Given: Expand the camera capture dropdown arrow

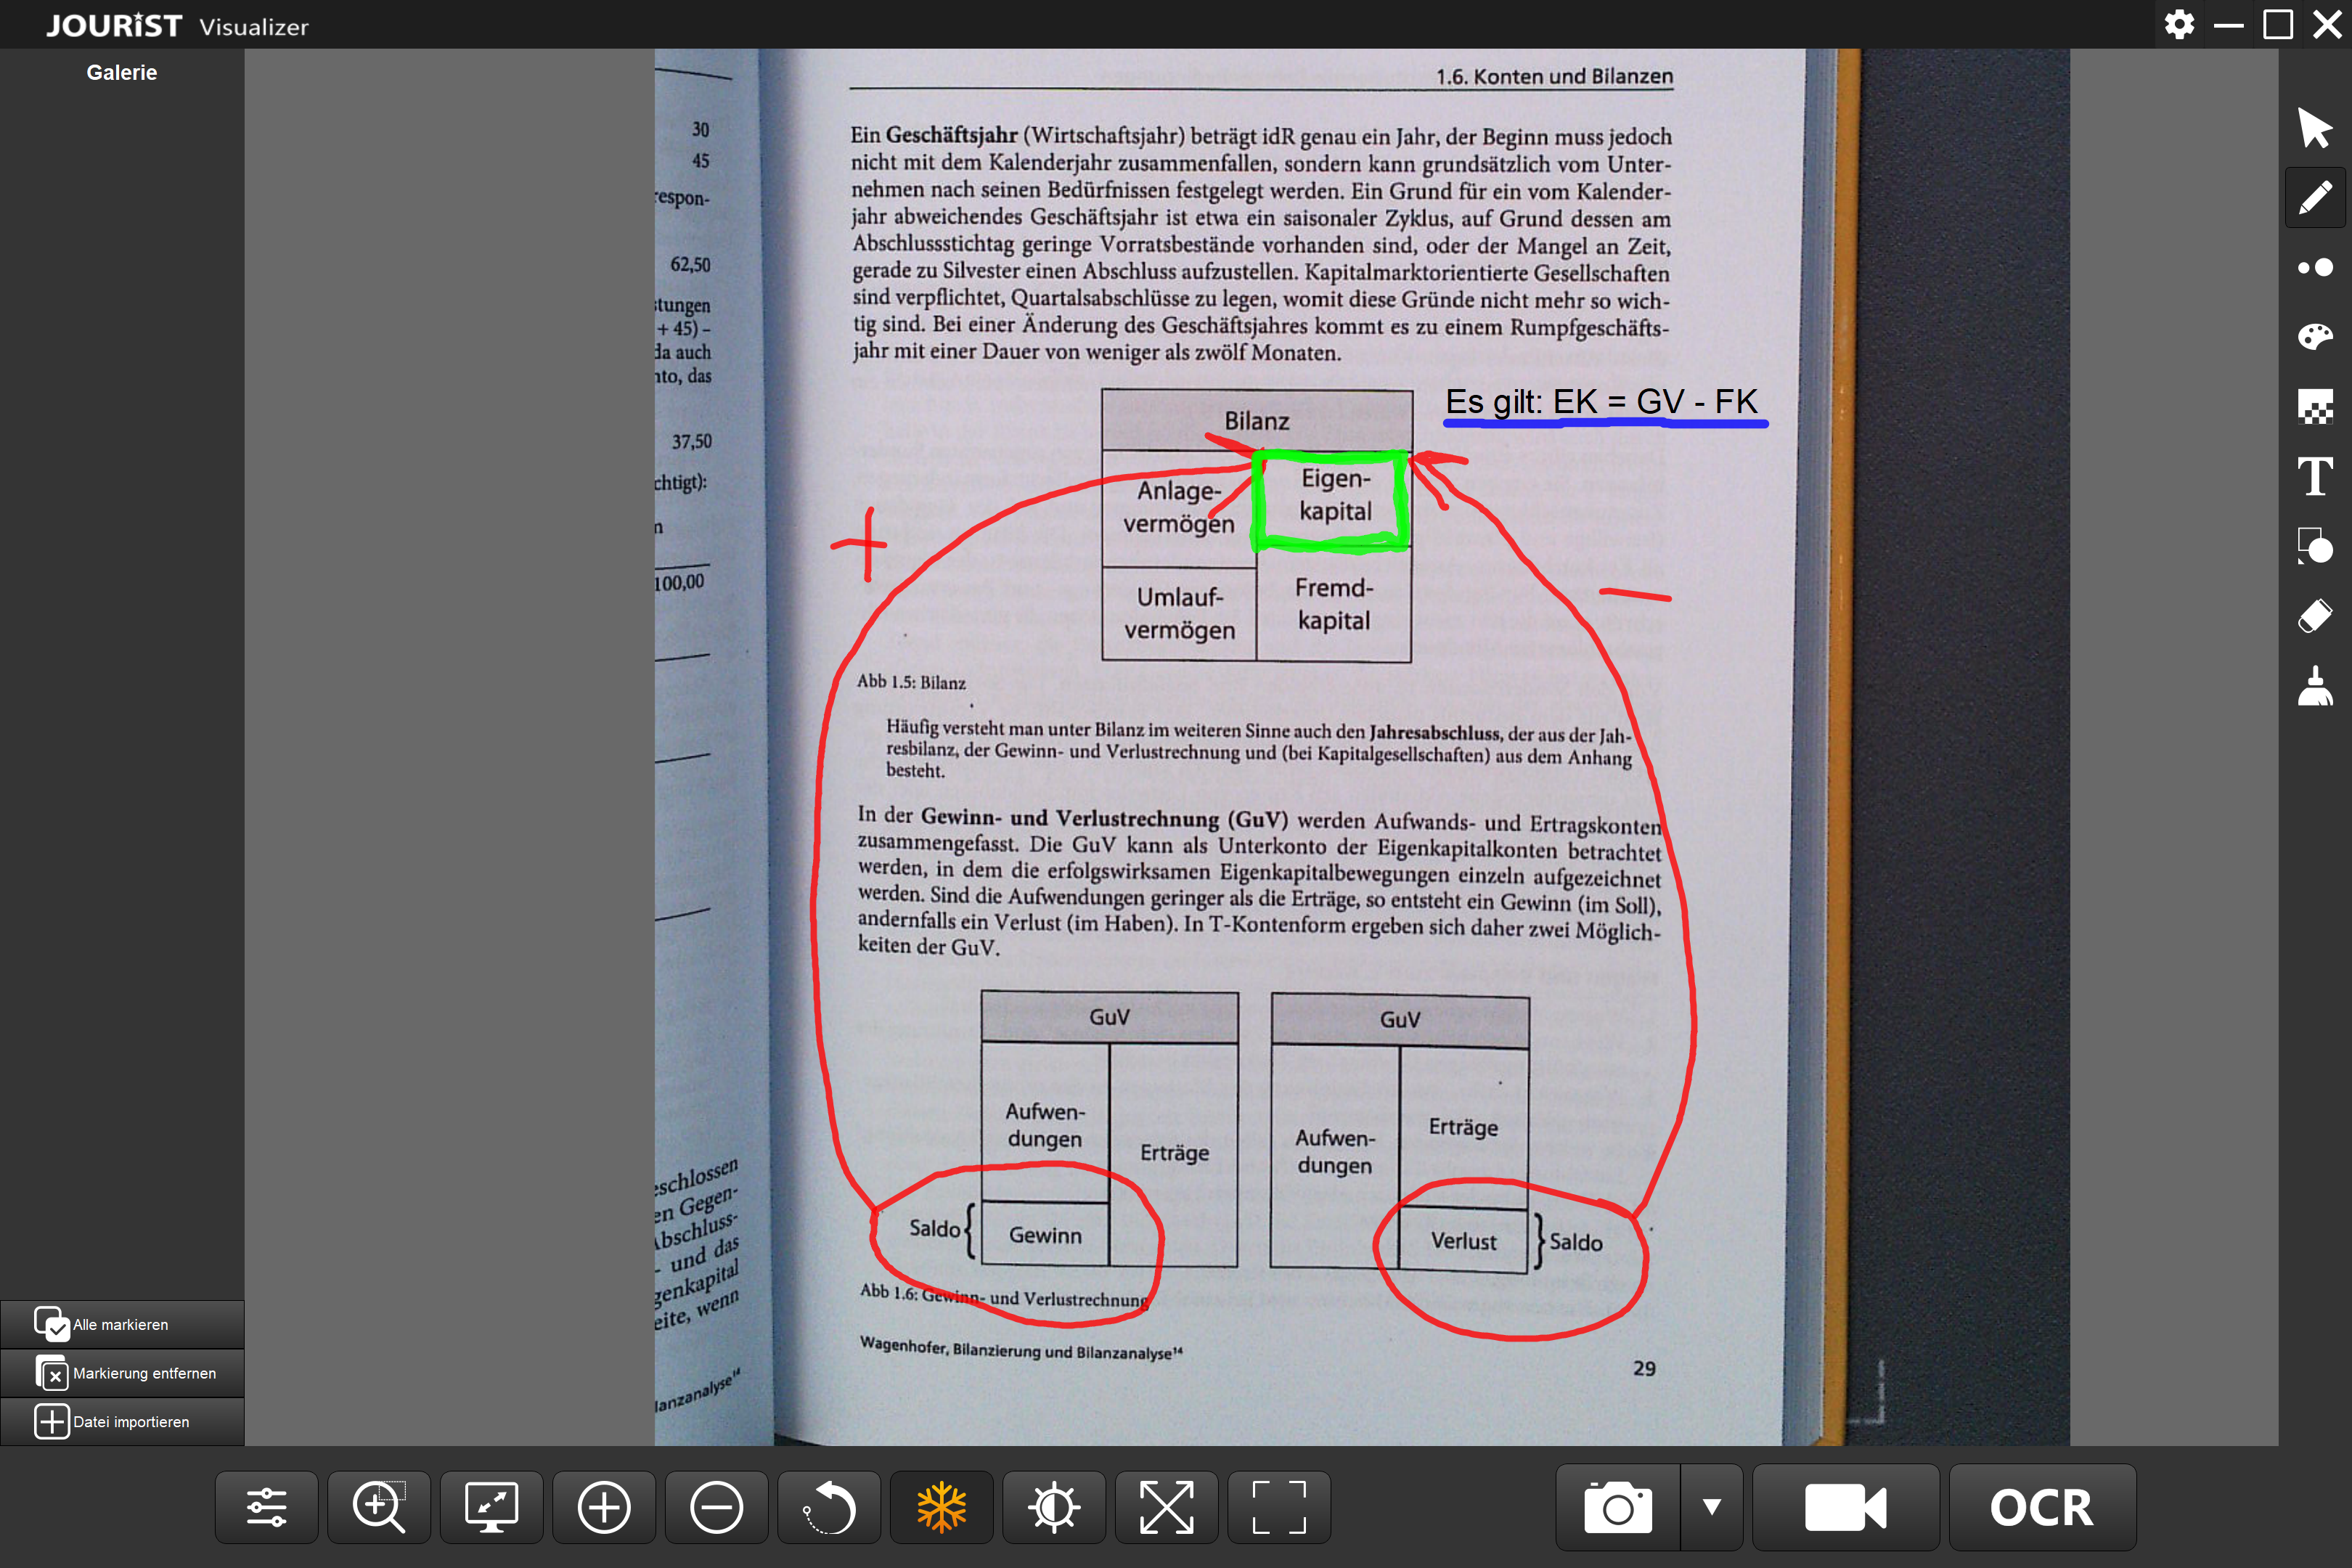Looking at the screenshot, I should coord(1712,1507).
